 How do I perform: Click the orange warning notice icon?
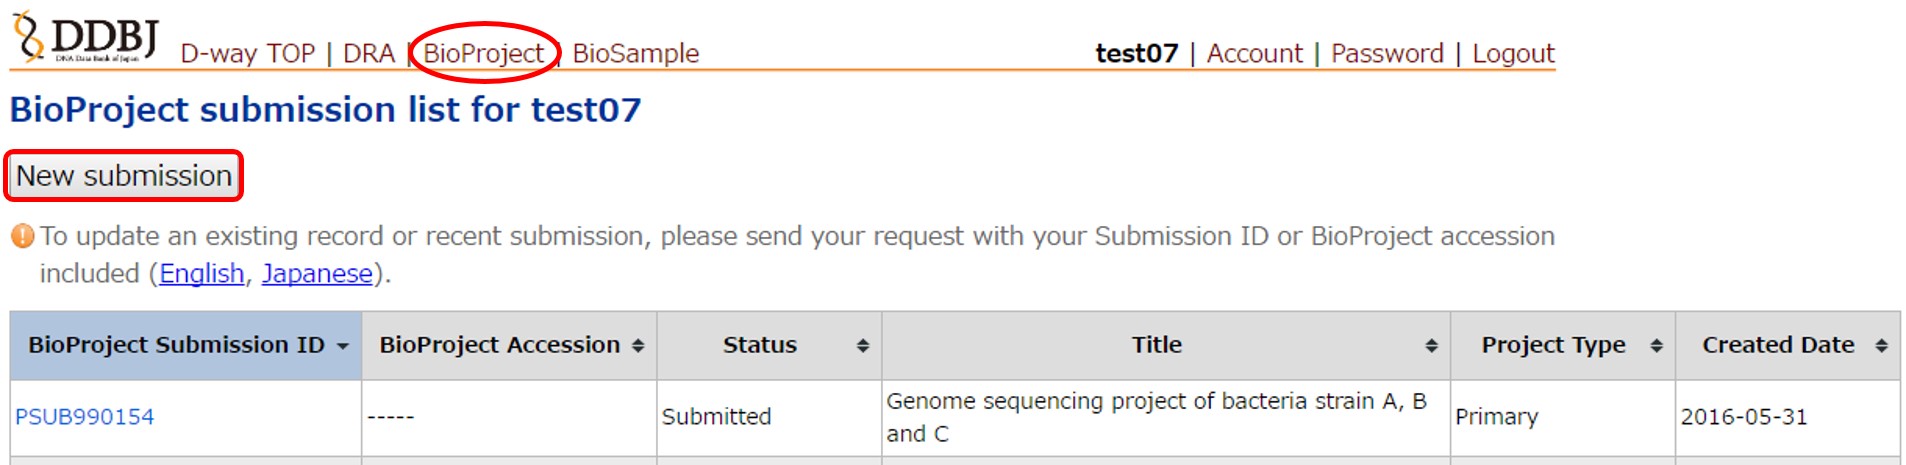tap(22, 237)
